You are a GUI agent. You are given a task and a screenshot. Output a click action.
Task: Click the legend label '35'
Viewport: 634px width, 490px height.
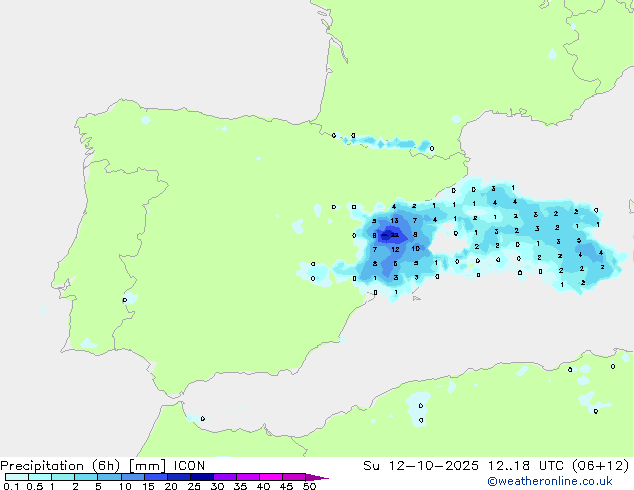tap(240, 486)
